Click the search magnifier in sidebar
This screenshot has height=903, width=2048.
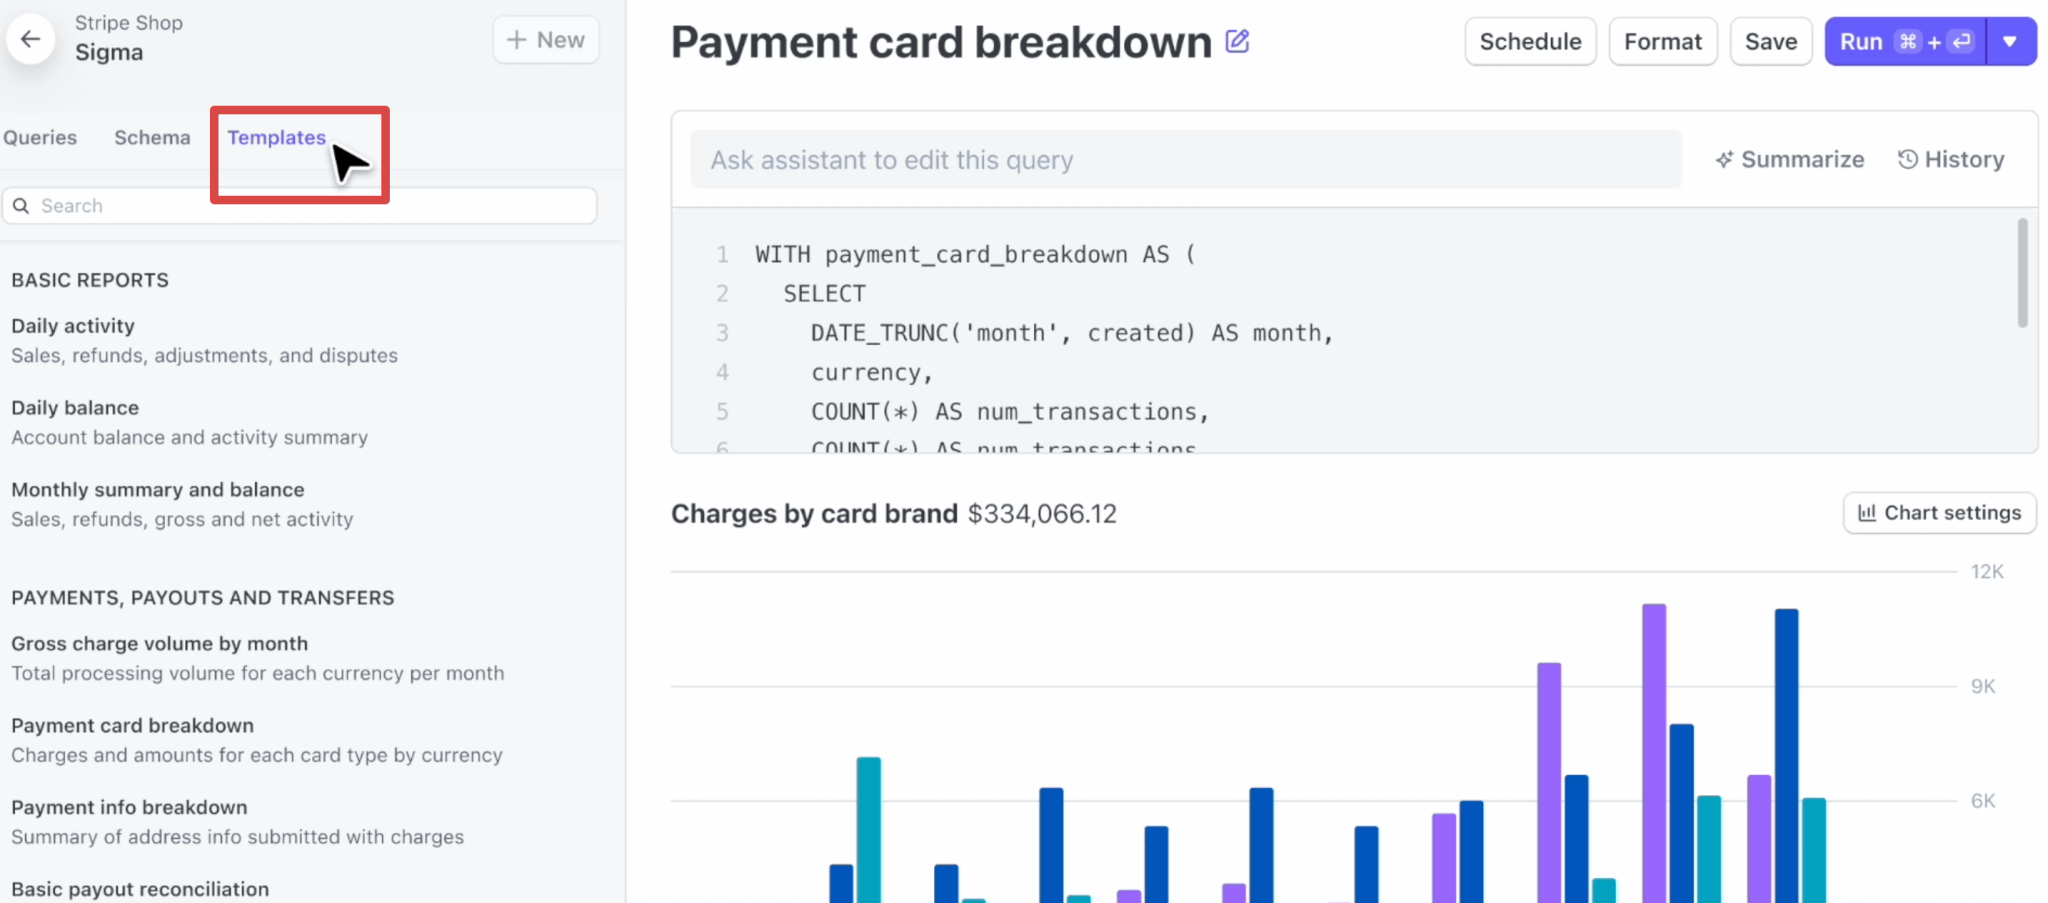pyautogui.click(x=22, y=205)
